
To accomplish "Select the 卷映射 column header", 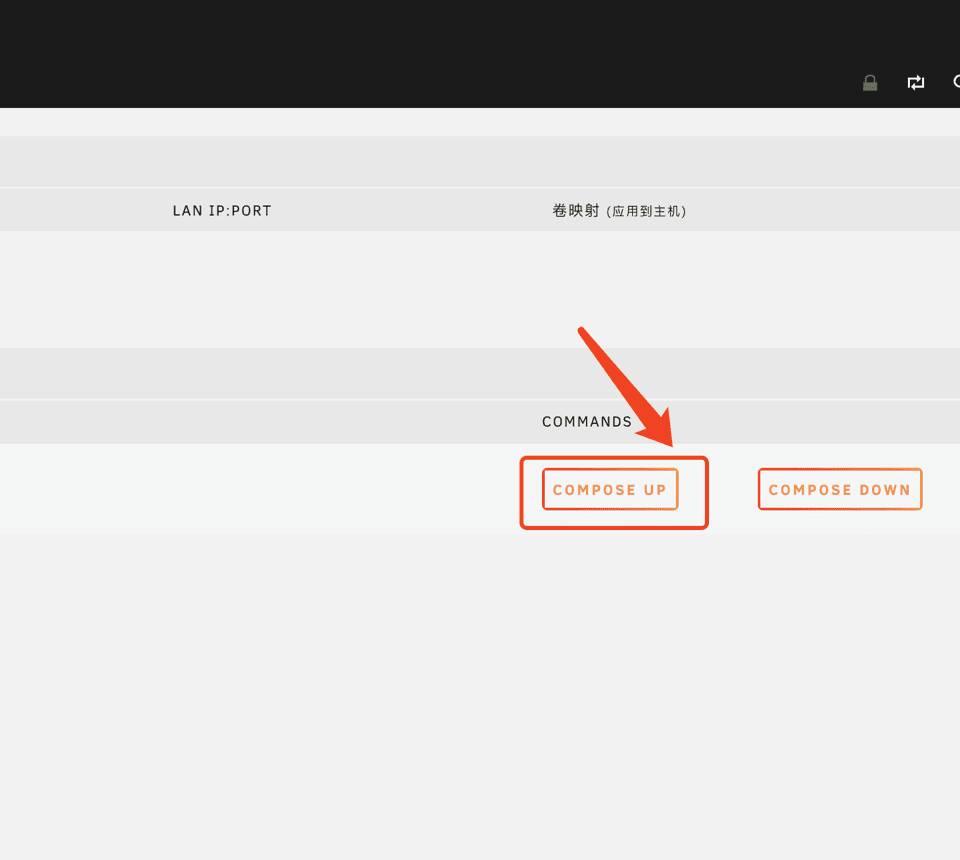I will [576, 211].
